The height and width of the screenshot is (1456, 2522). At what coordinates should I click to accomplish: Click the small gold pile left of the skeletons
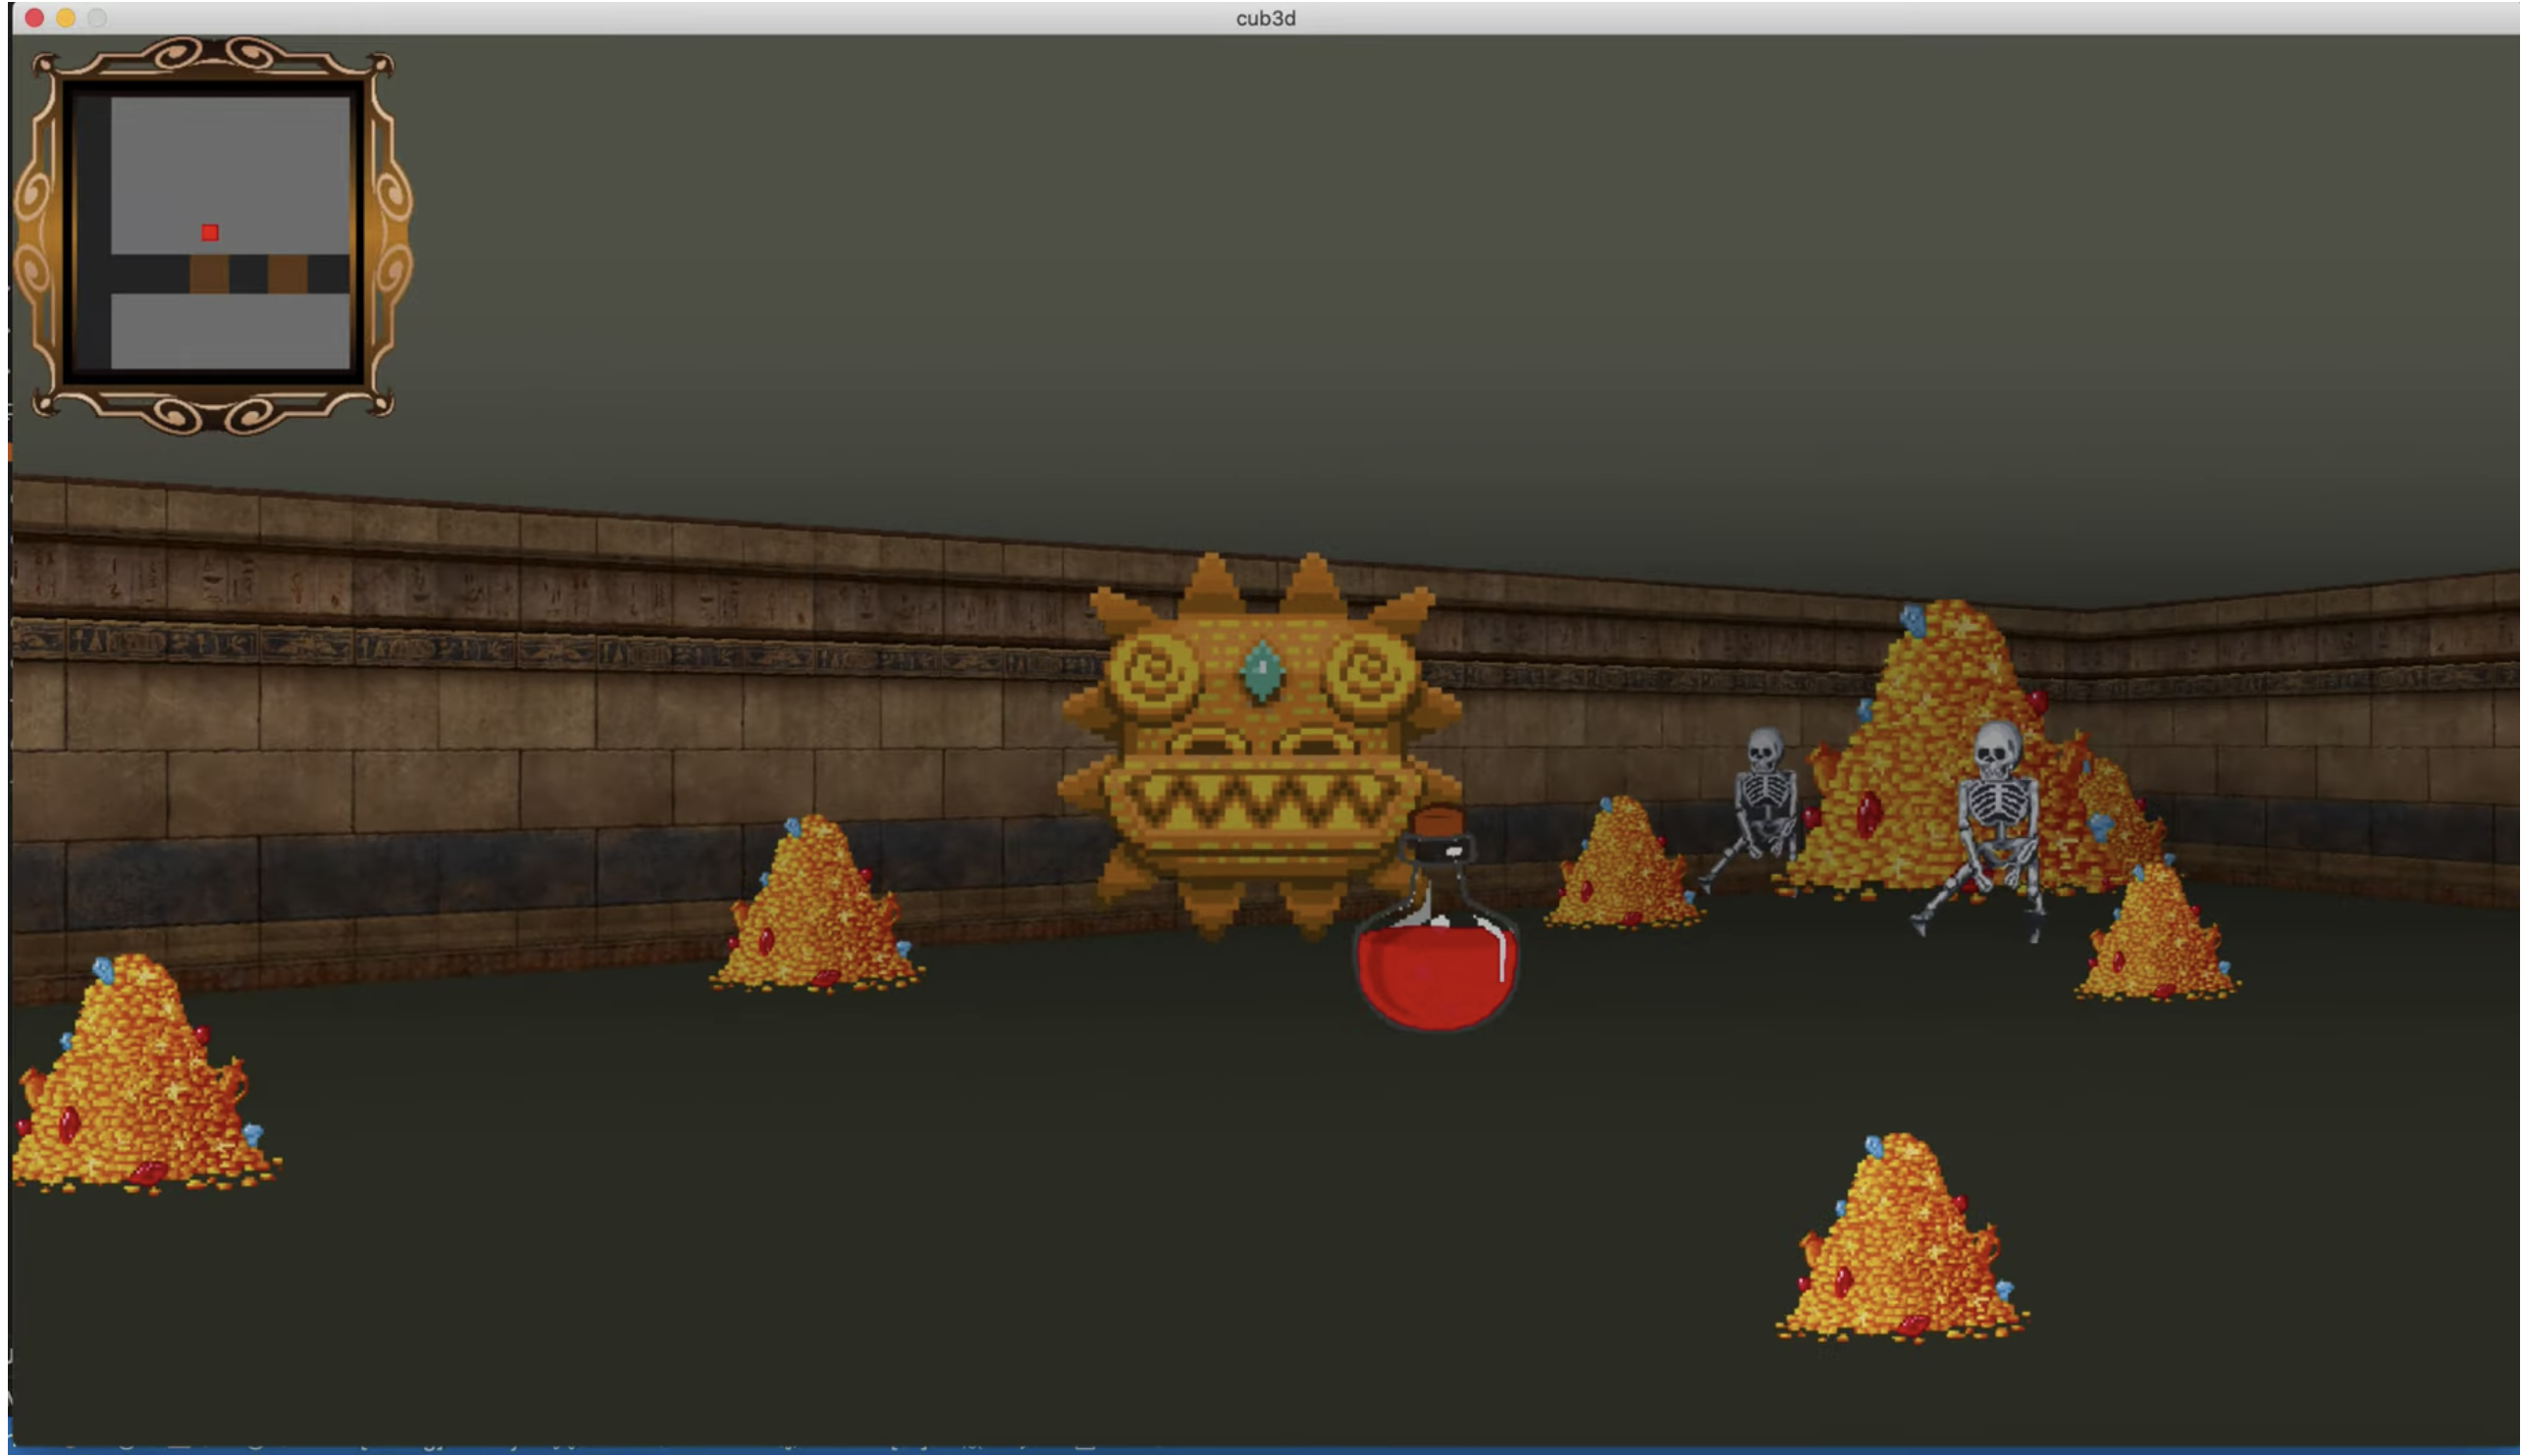pos(1622,870)
